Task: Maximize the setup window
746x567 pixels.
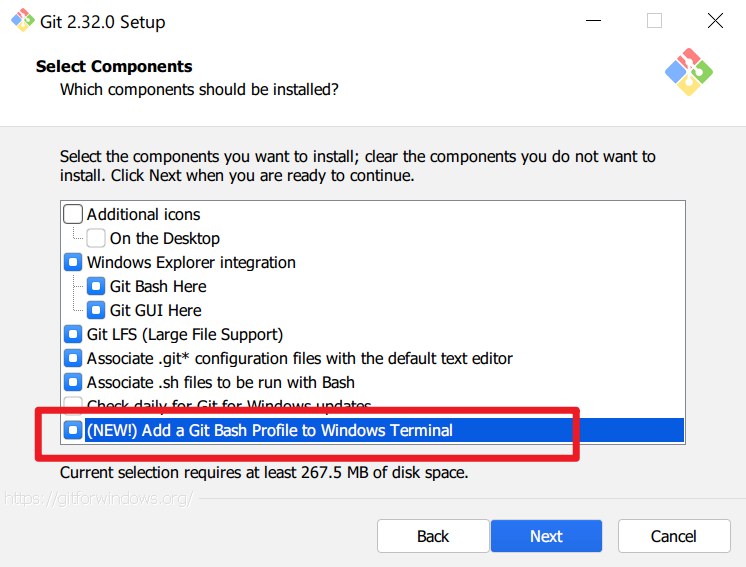Action: click(x=654, y=21)
